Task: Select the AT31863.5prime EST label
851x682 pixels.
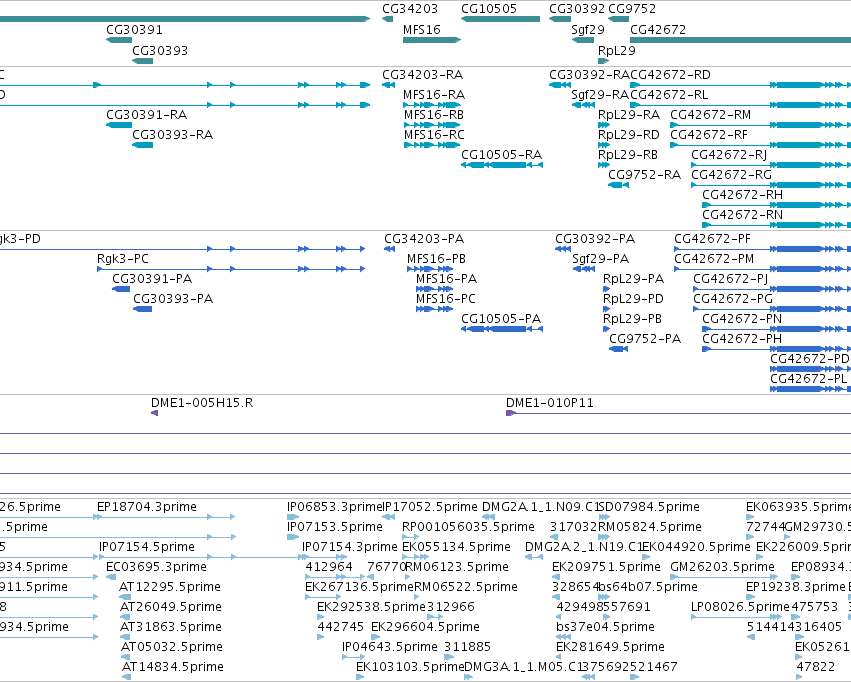Action: 171,627
